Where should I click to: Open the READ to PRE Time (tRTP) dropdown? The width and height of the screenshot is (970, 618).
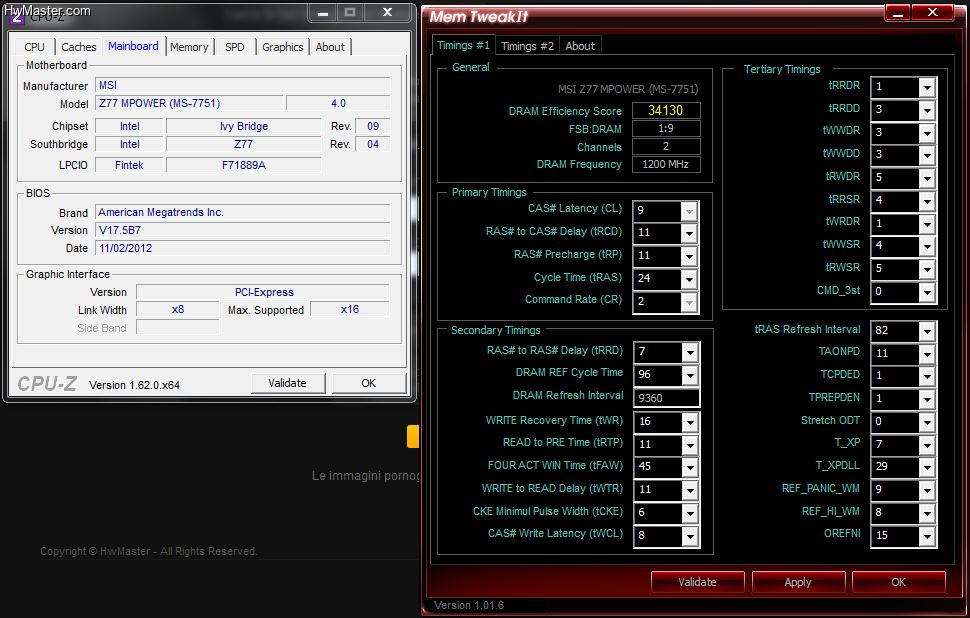pyautogui.click(x=690, y=445)
